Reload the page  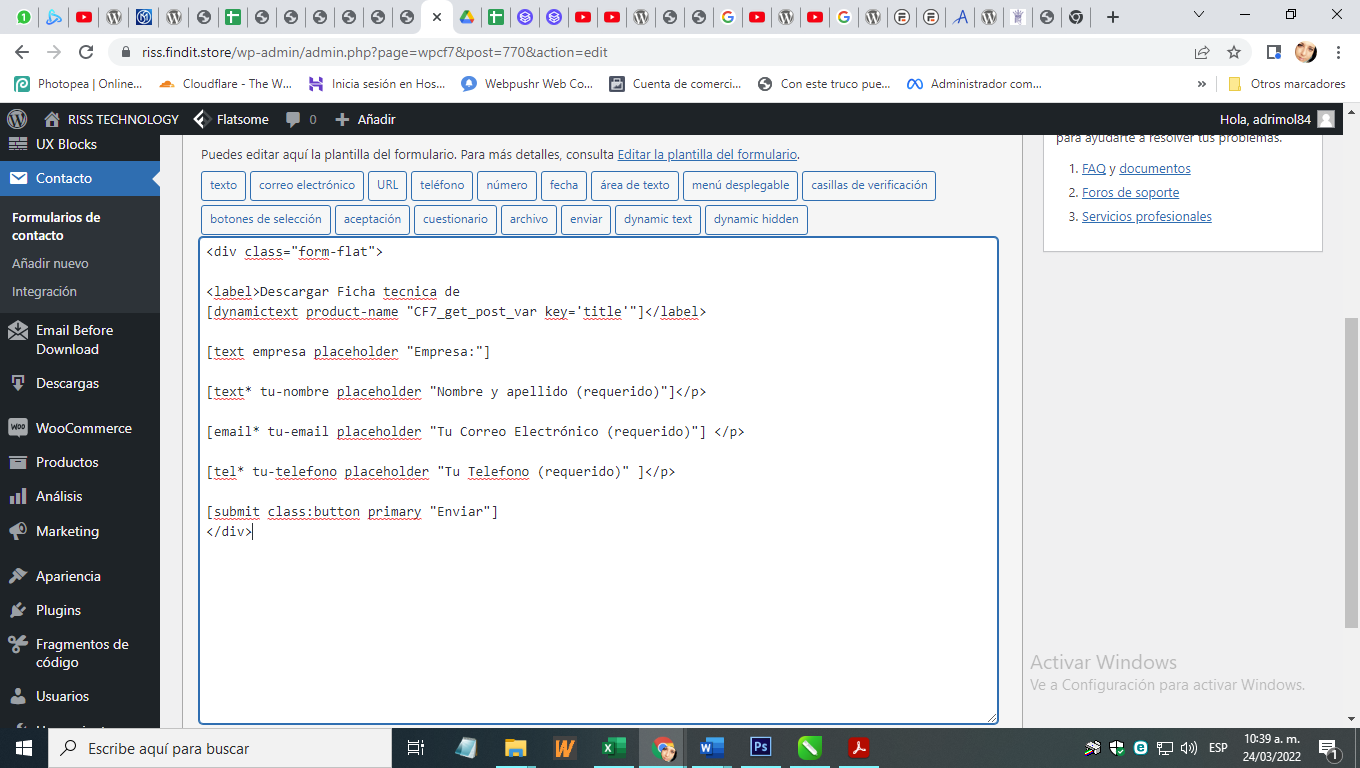(86, 52)
